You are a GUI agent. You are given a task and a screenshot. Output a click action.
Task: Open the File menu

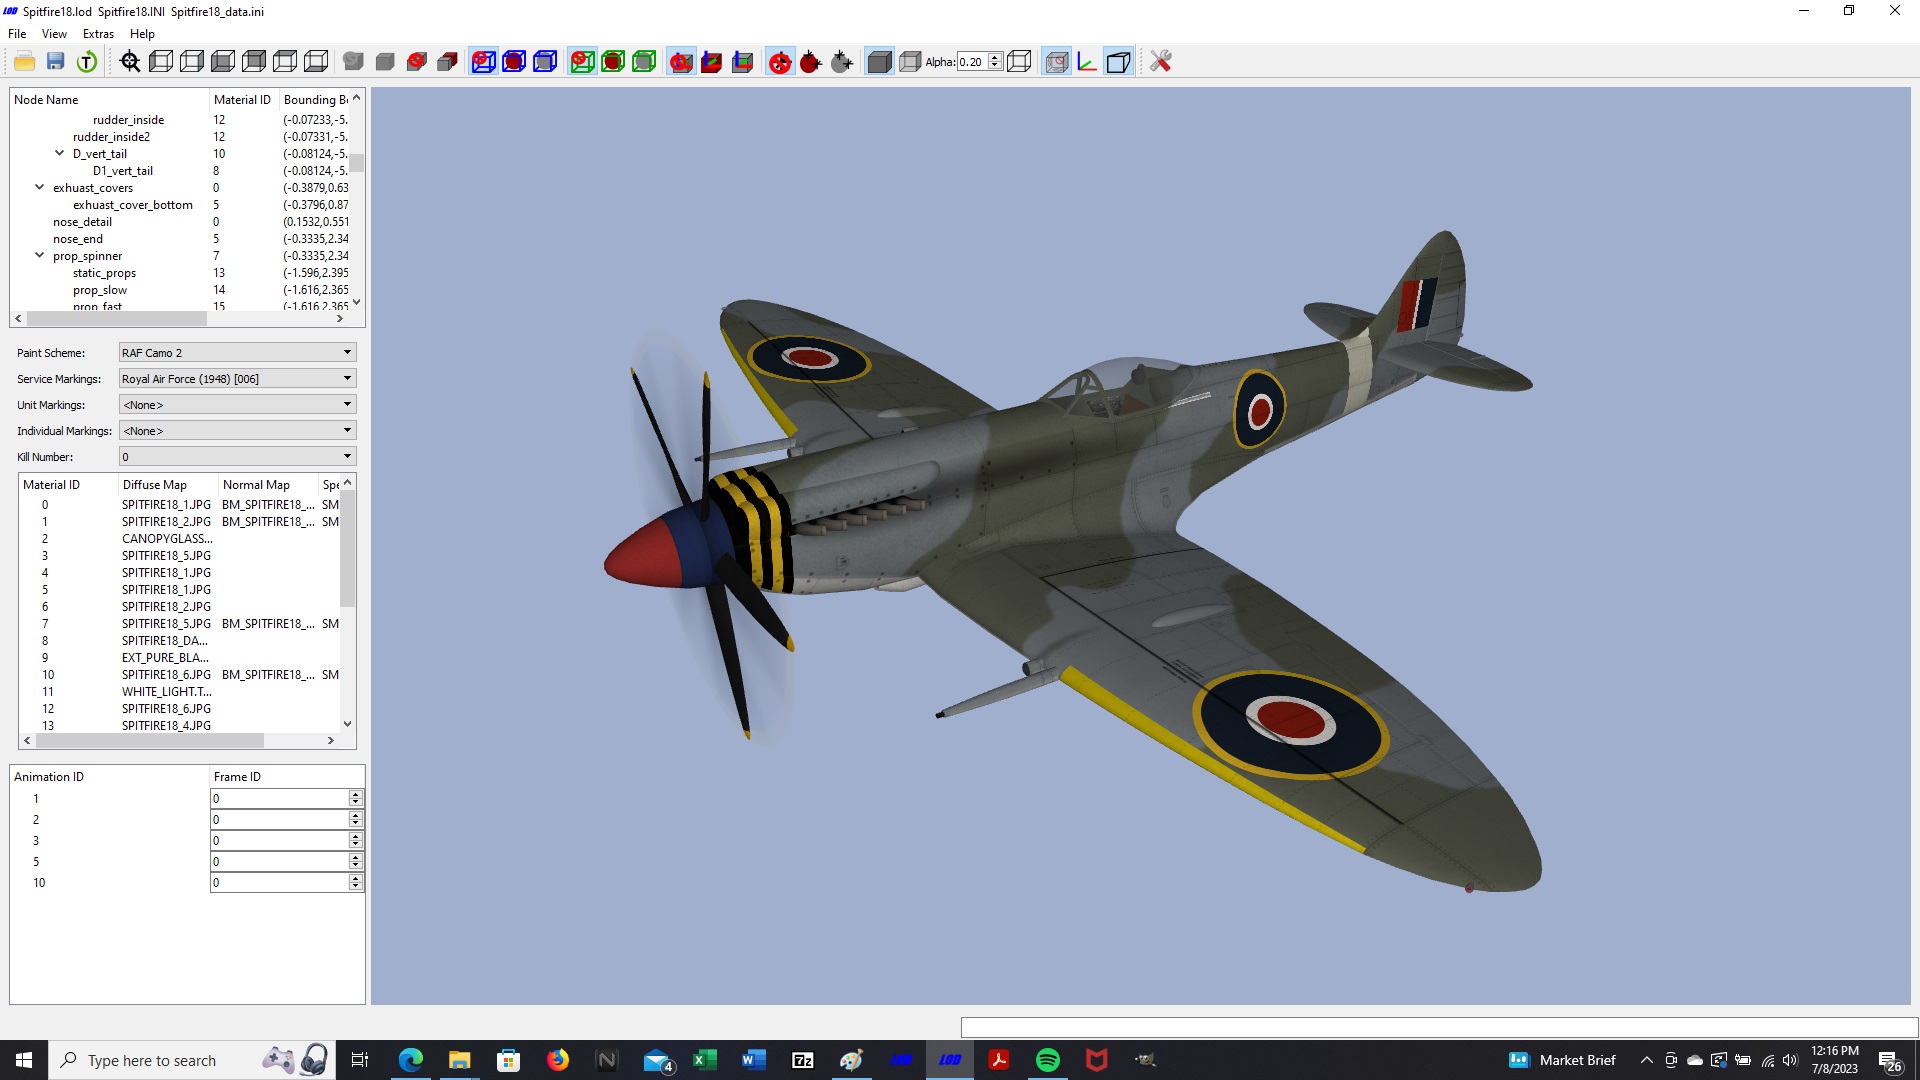[x=17, y=34]
